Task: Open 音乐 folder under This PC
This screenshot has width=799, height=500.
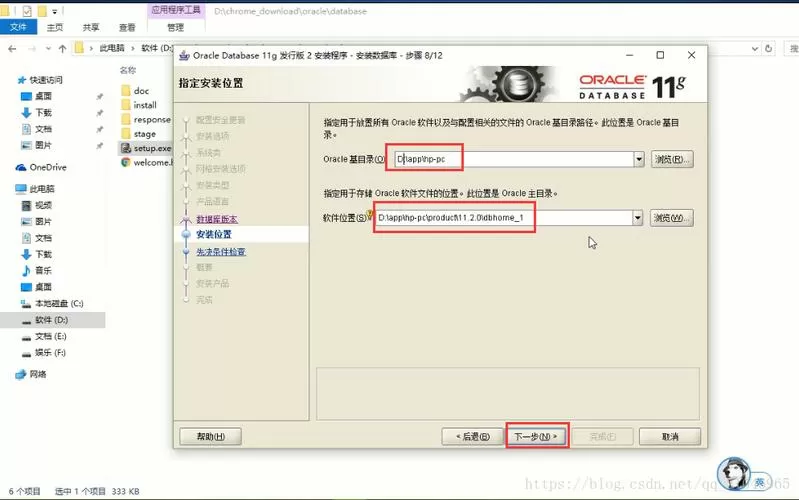Action: pos(36,270)
